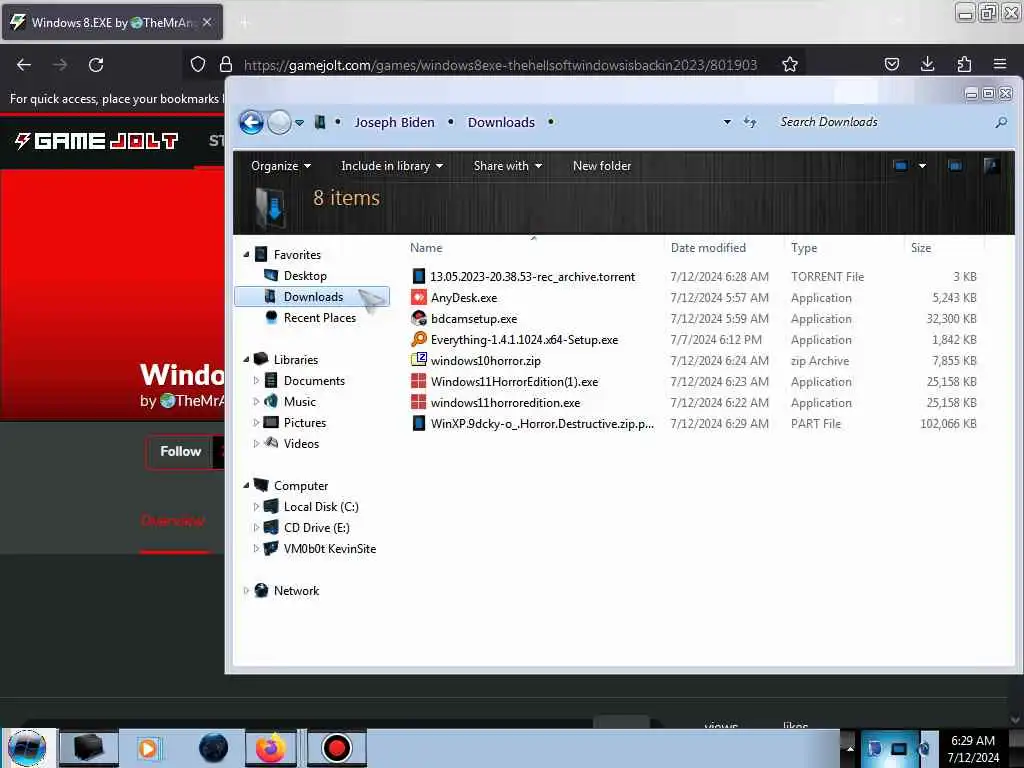Screen dimensions: 1024x768
Task: Sort by the Size column header
Action: (921, 248)
